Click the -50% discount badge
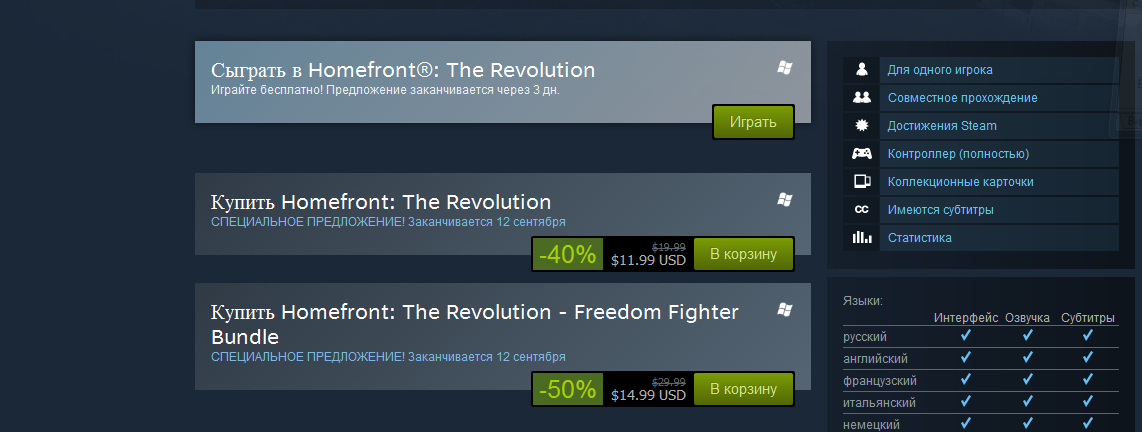 coord(568,390)
